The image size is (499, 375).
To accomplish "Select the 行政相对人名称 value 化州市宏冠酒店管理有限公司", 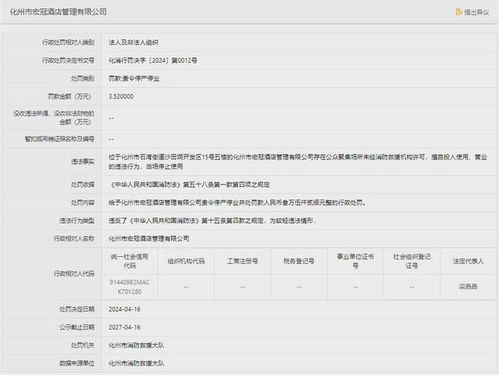I will coord(149,238).
